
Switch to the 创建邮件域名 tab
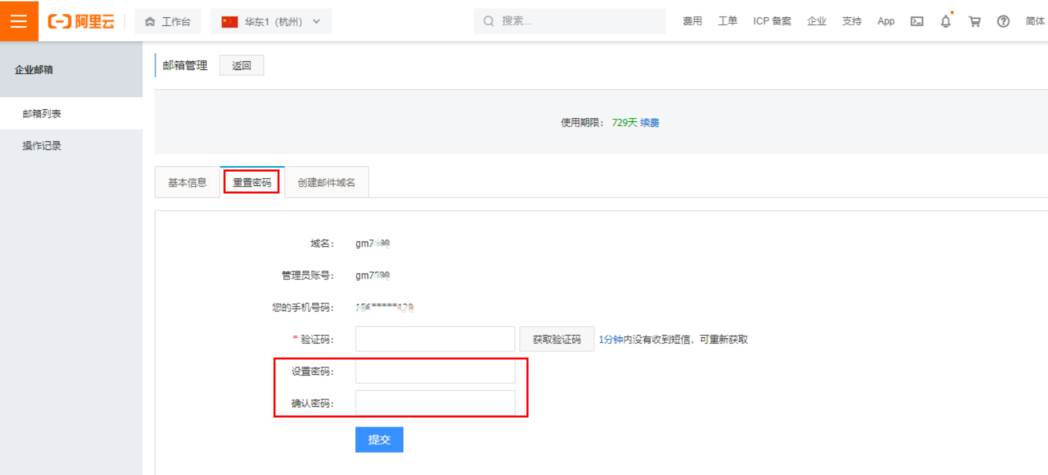pyautogui.click(x=327, y=183)
